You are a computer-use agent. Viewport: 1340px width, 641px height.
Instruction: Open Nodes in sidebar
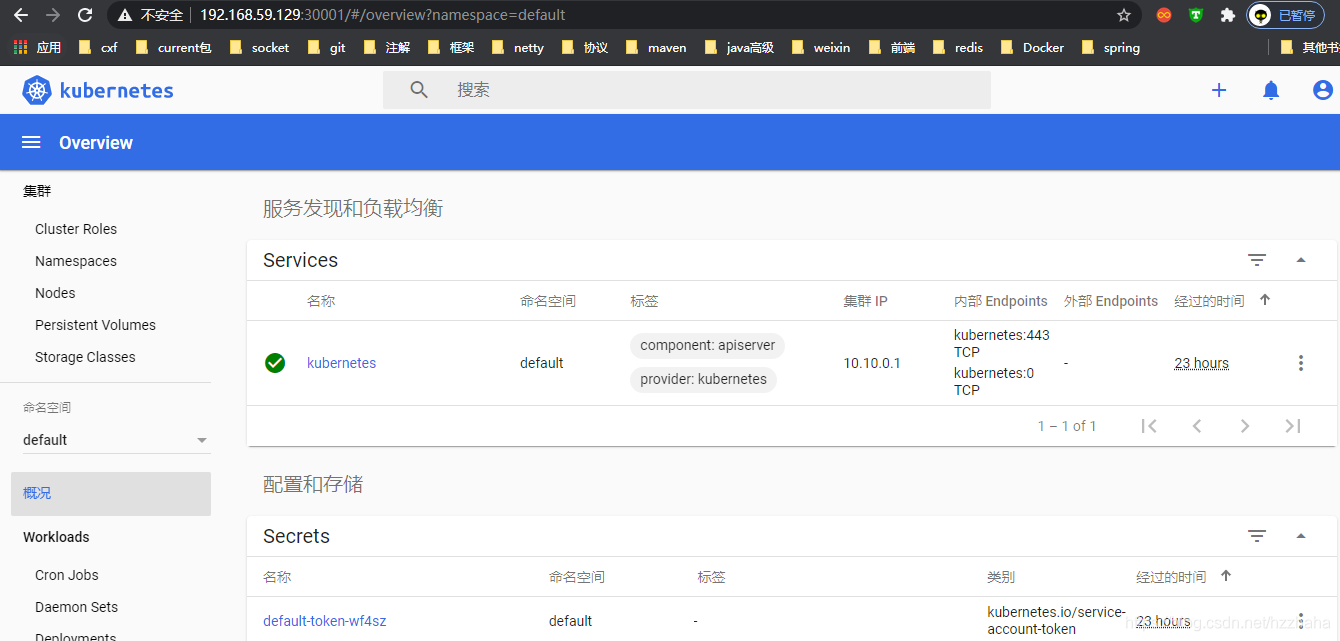(x=55, y=293)
